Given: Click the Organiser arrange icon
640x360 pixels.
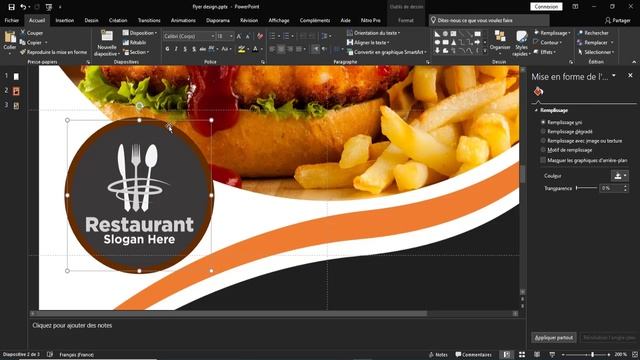Looking at the screenshot, I should pos(500,37).
